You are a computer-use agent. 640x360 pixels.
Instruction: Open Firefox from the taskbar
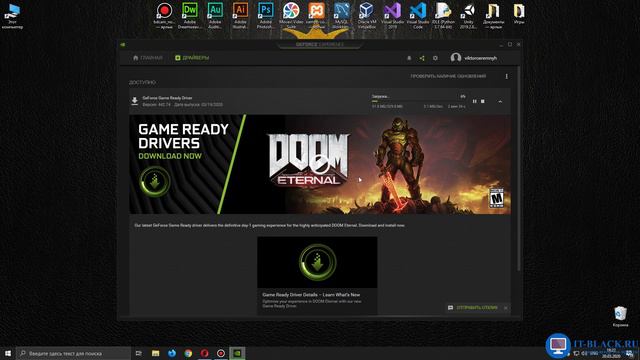[x=172, y=353]
